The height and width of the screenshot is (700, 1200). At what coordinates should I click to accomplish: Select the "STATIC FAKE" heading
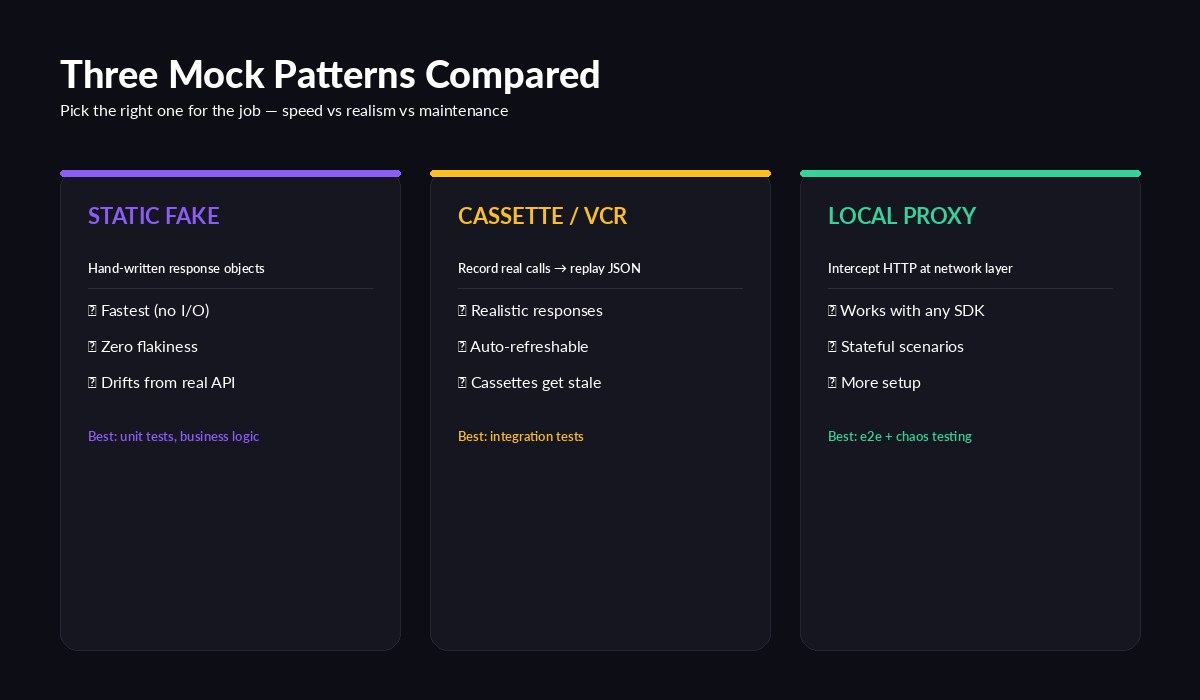point(153,216)
